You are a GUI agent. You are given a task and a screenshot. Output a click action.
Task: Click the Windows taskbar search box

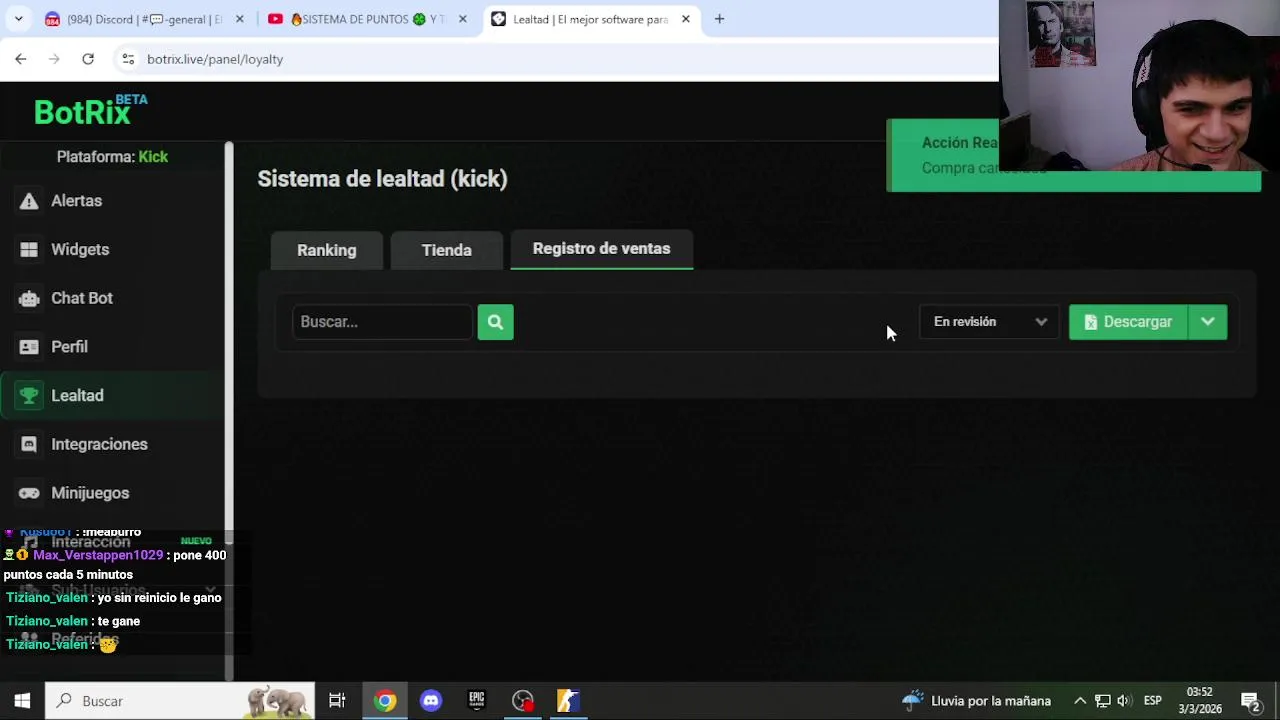[x=180, y=701]
